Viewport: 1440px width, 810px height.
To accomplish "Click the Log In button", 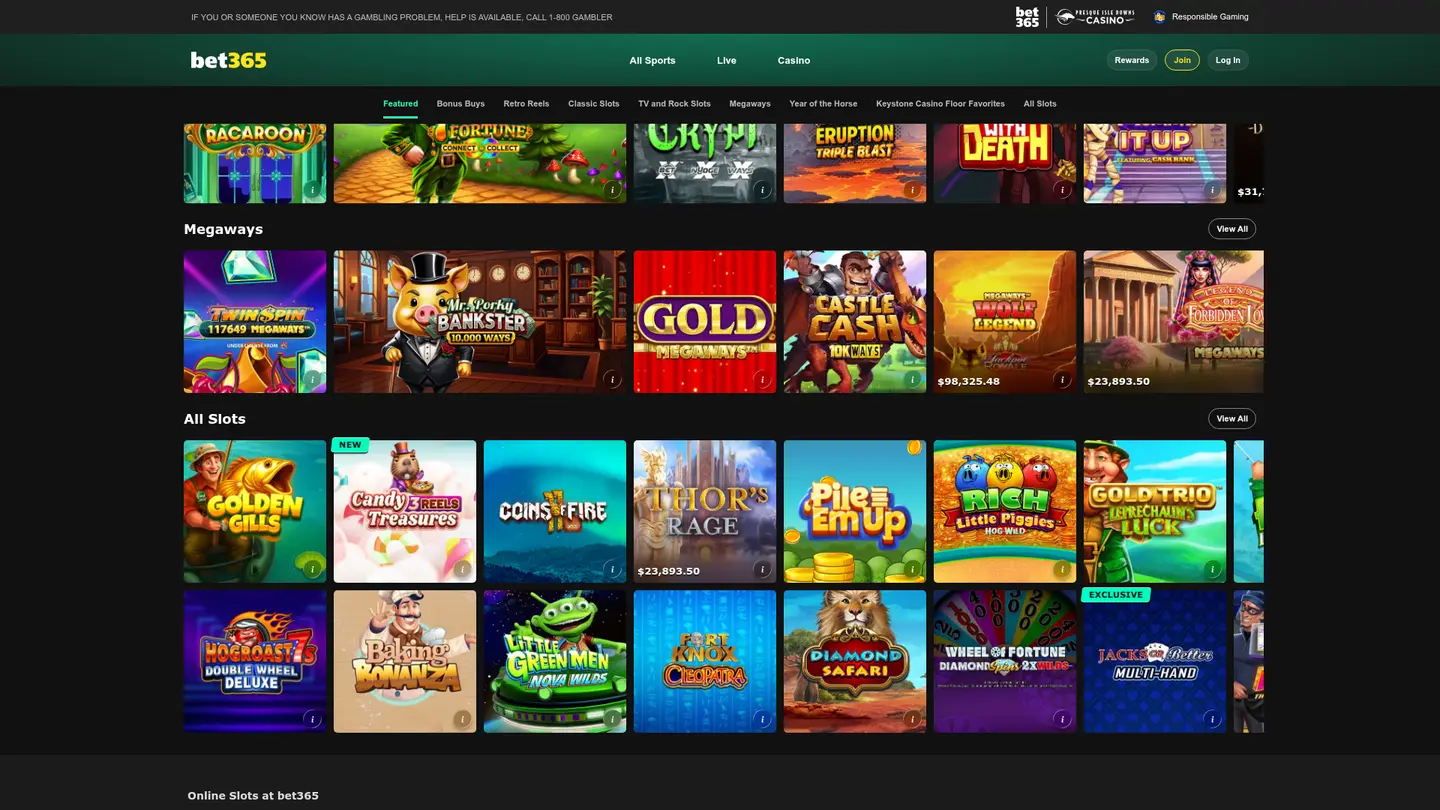I will point(1228,60).
